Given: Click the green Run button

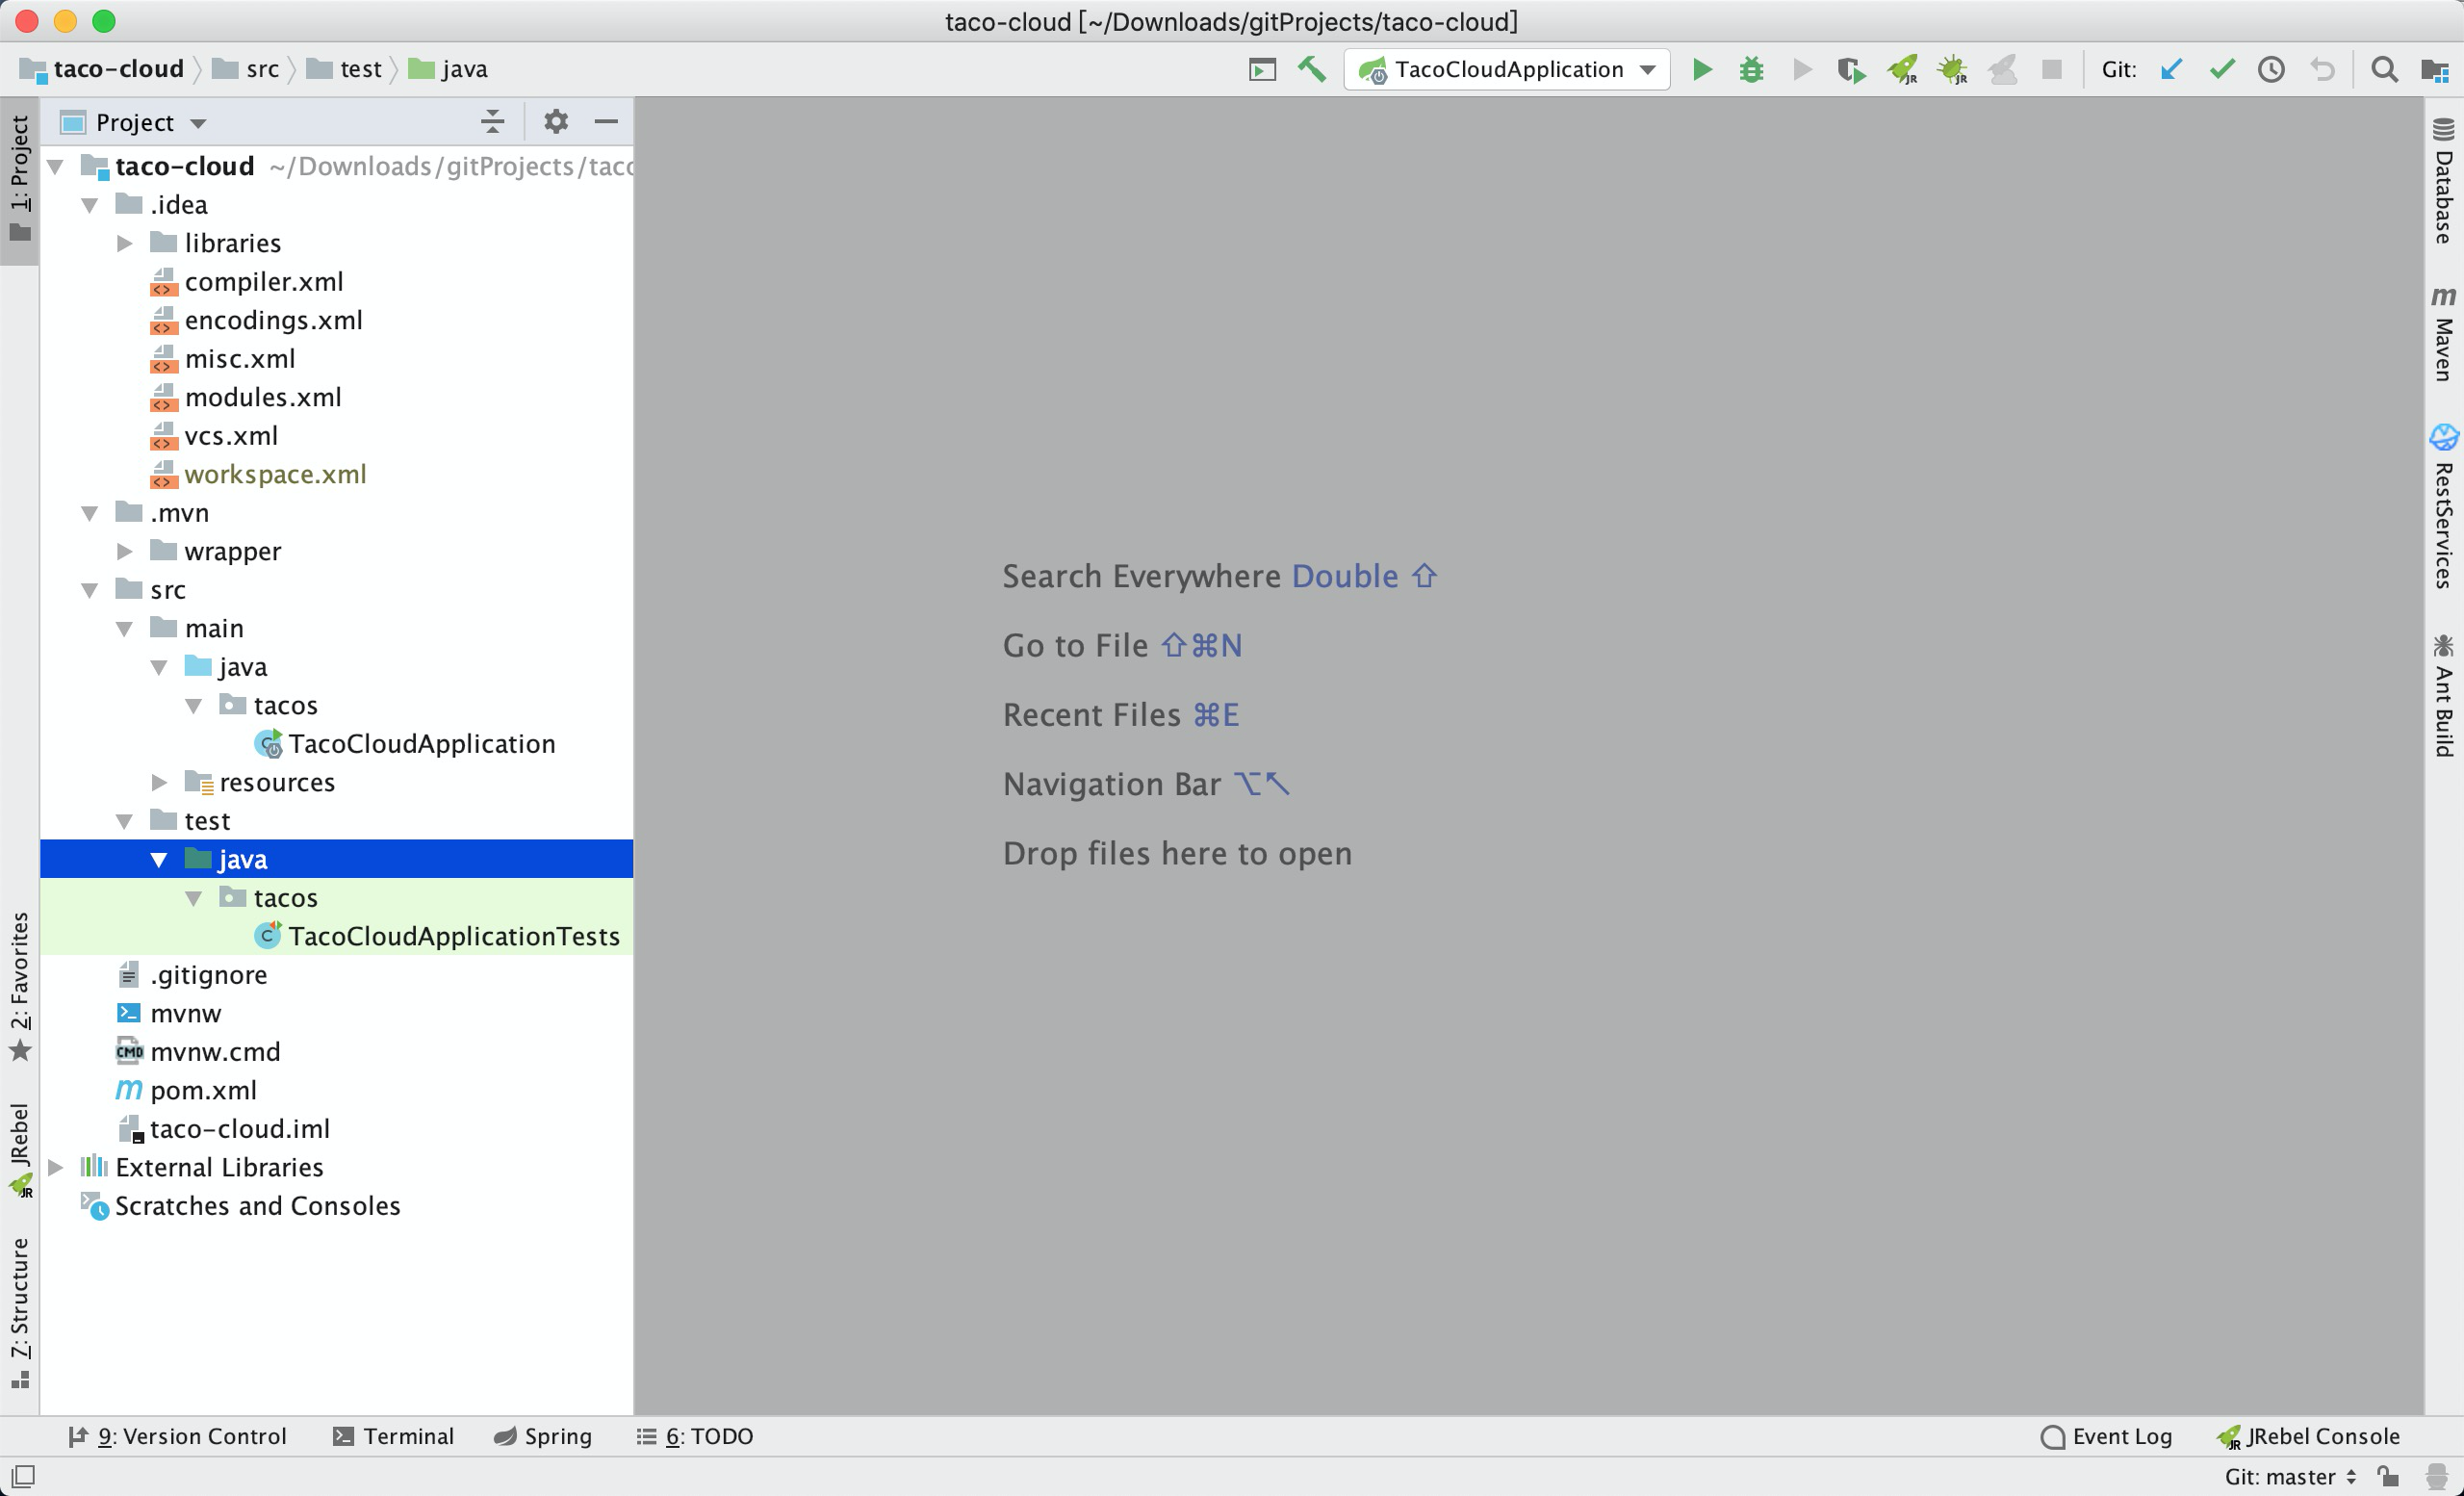Looking at the screenshot, I should [x=1701, y=69].
